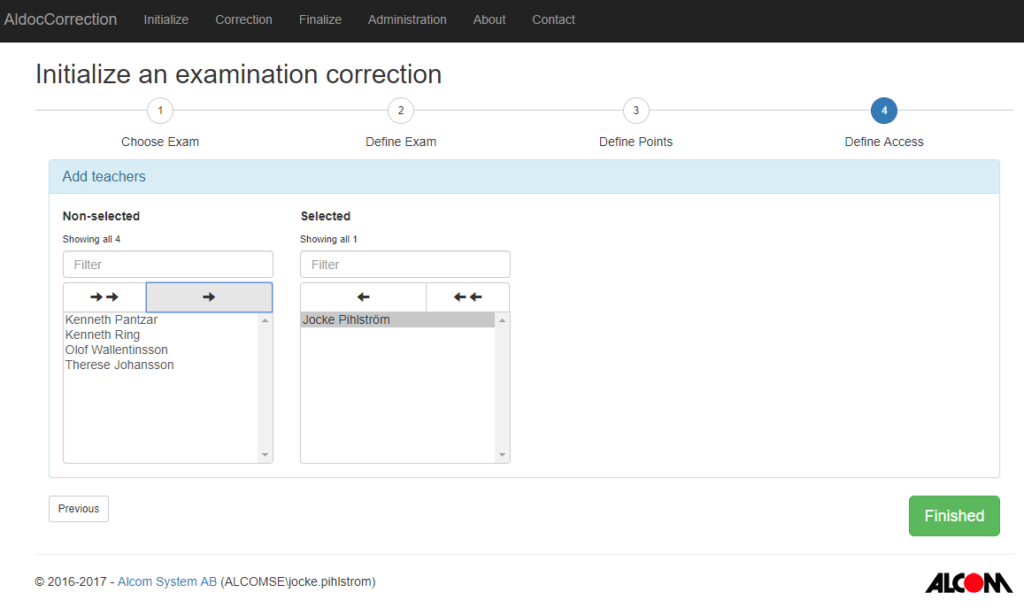Viewport: 1024px width, 608px height.
Task: Click the move all right double-arrow button
Action: [105, 297]
